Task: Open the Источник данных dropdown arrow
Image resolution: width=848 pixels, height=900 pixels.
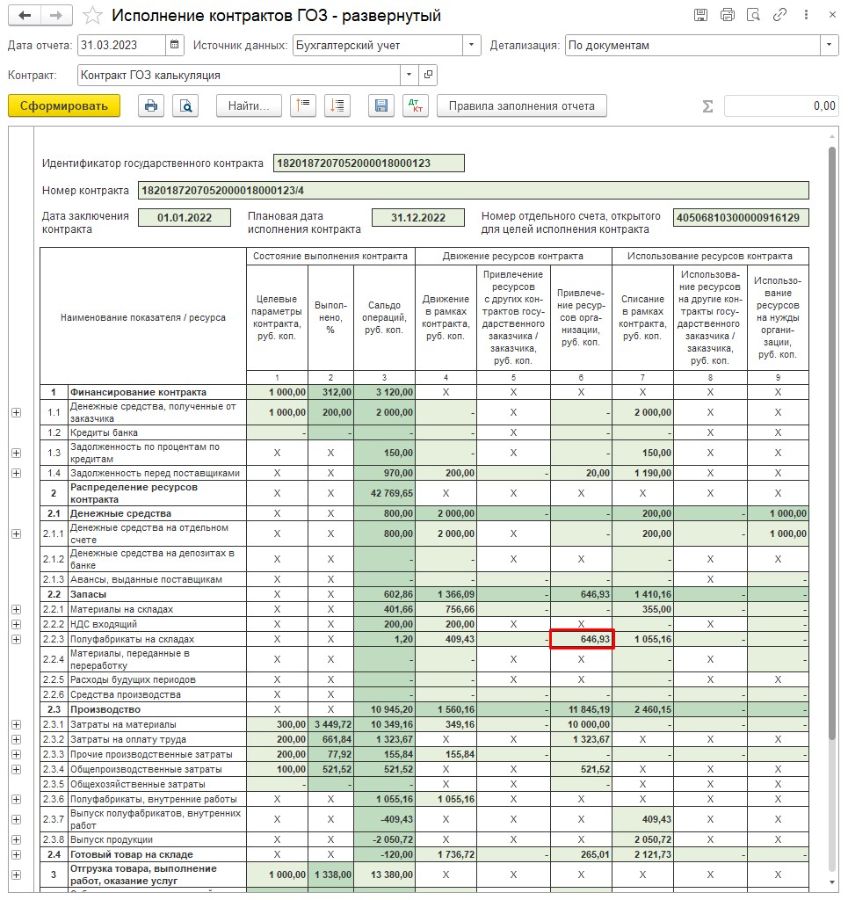Action: click(x=471, y=45)
